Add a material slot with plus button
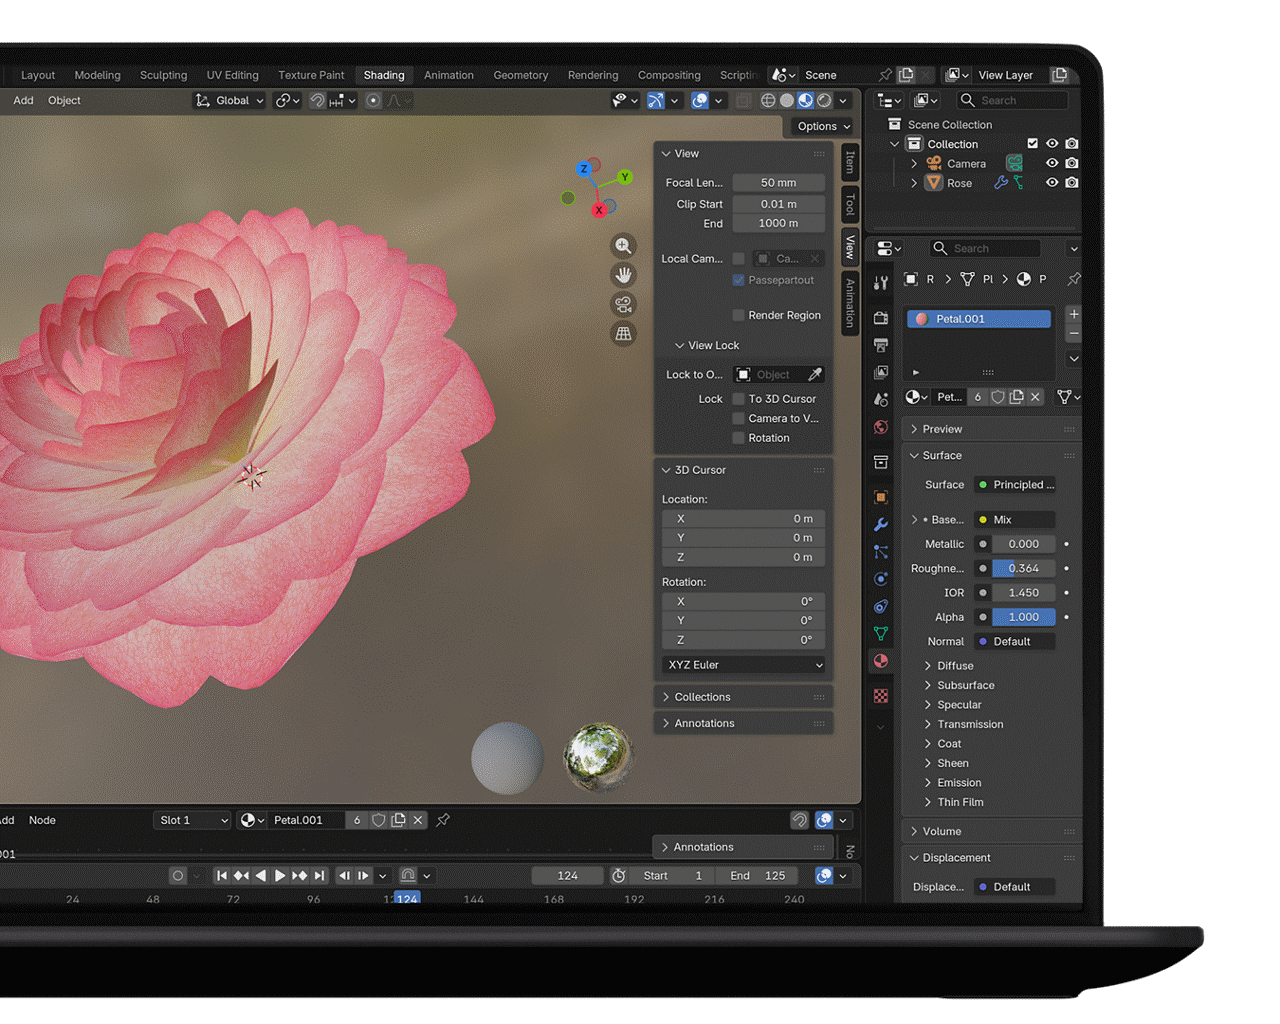The image size is (1280, 1024). click(1074, 314)
